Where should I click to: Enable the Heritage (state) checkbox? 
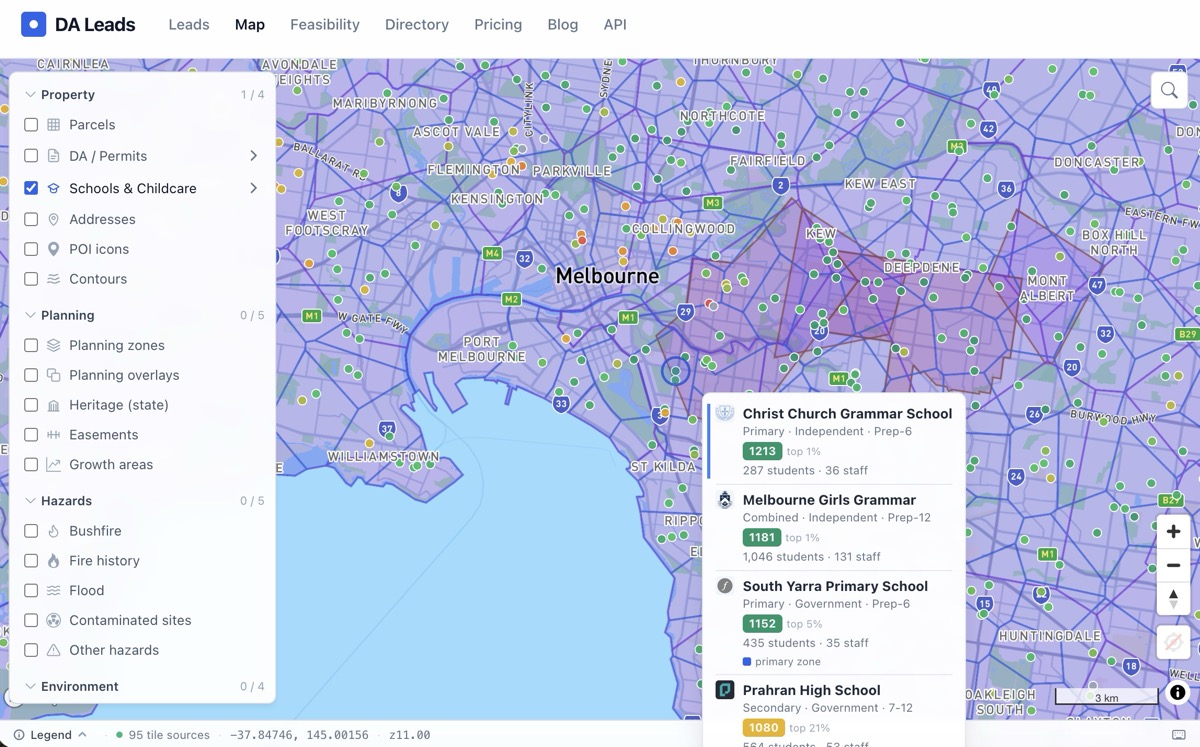31,405
